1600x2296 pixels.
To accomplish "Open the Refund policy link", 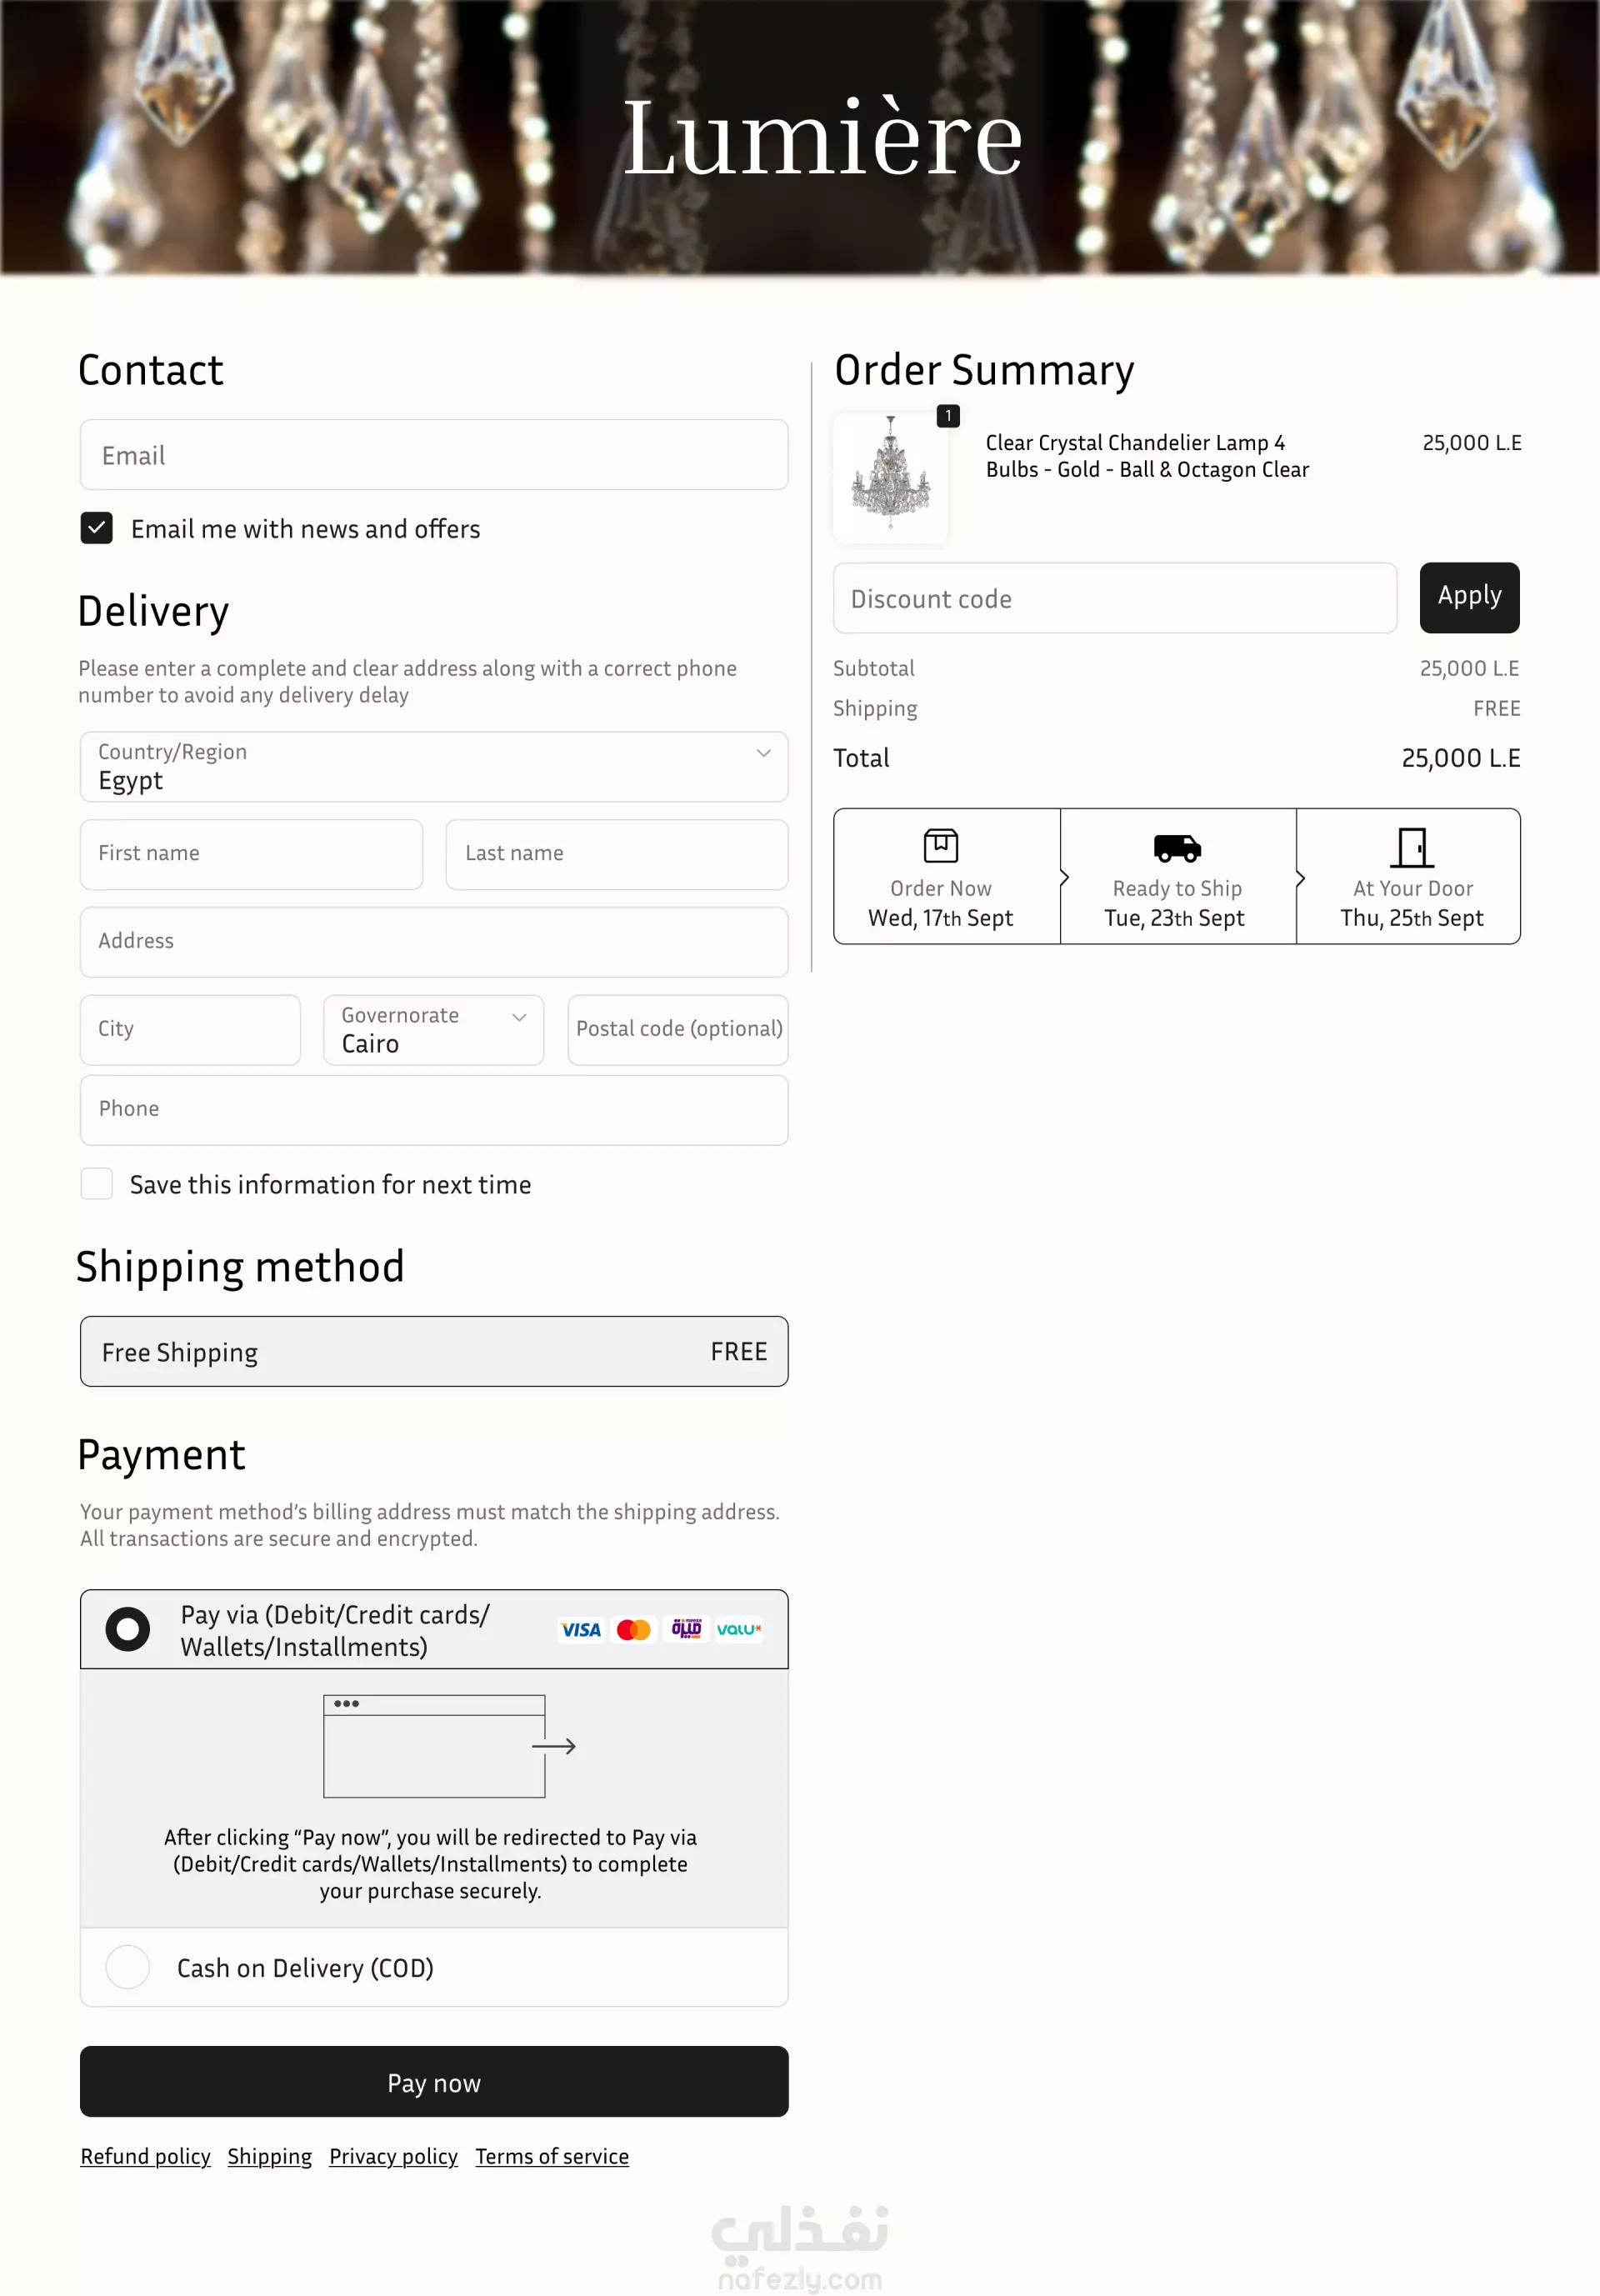I will pyautogui.click(x=146, y=2156).
